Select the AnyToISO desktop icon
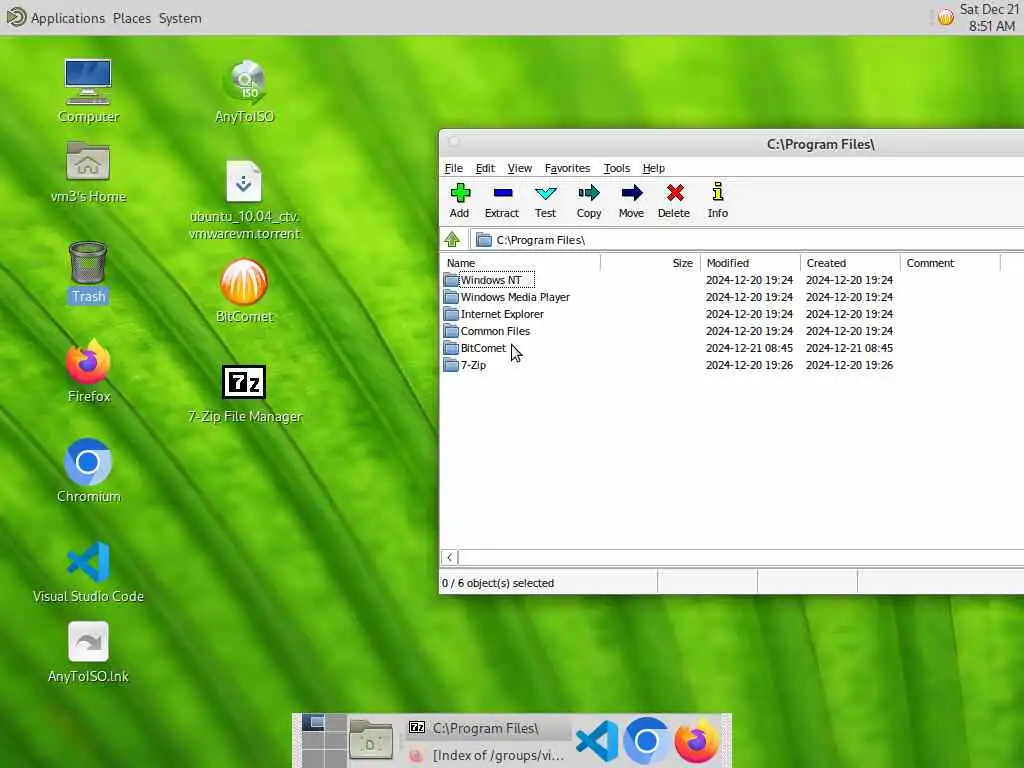Image resolution: width=1024 pixels, height=768 pixels. (x=245, y=91)
